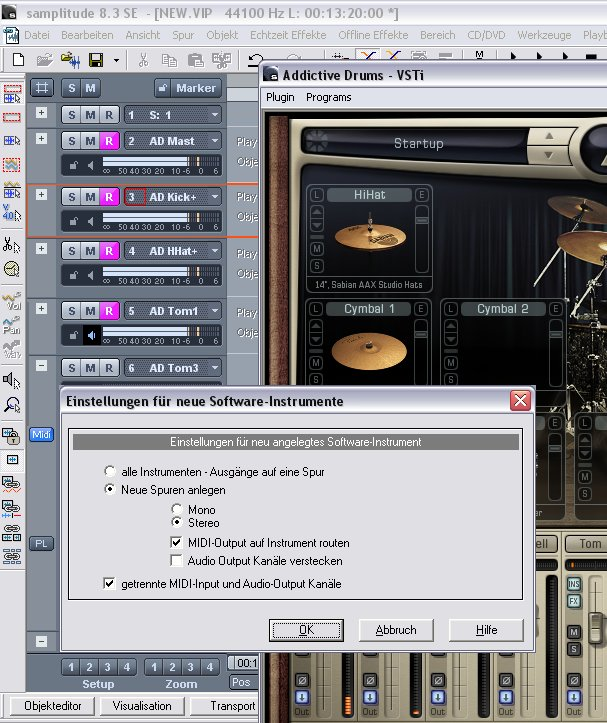Uncheck 'getrennte MIDI-Input und Audio-Output Kanäle'

coord(109,583)
